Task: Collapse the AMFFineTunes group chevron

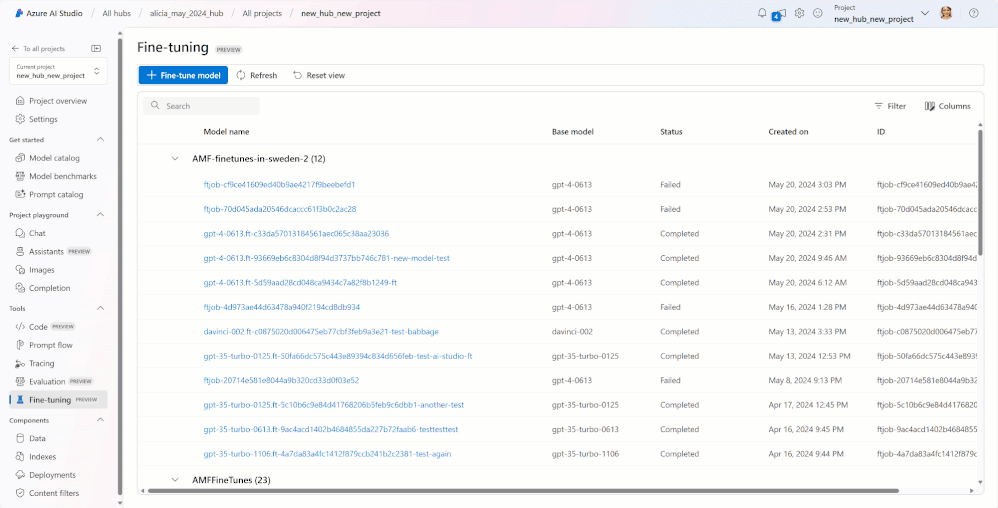Action: 175,479
